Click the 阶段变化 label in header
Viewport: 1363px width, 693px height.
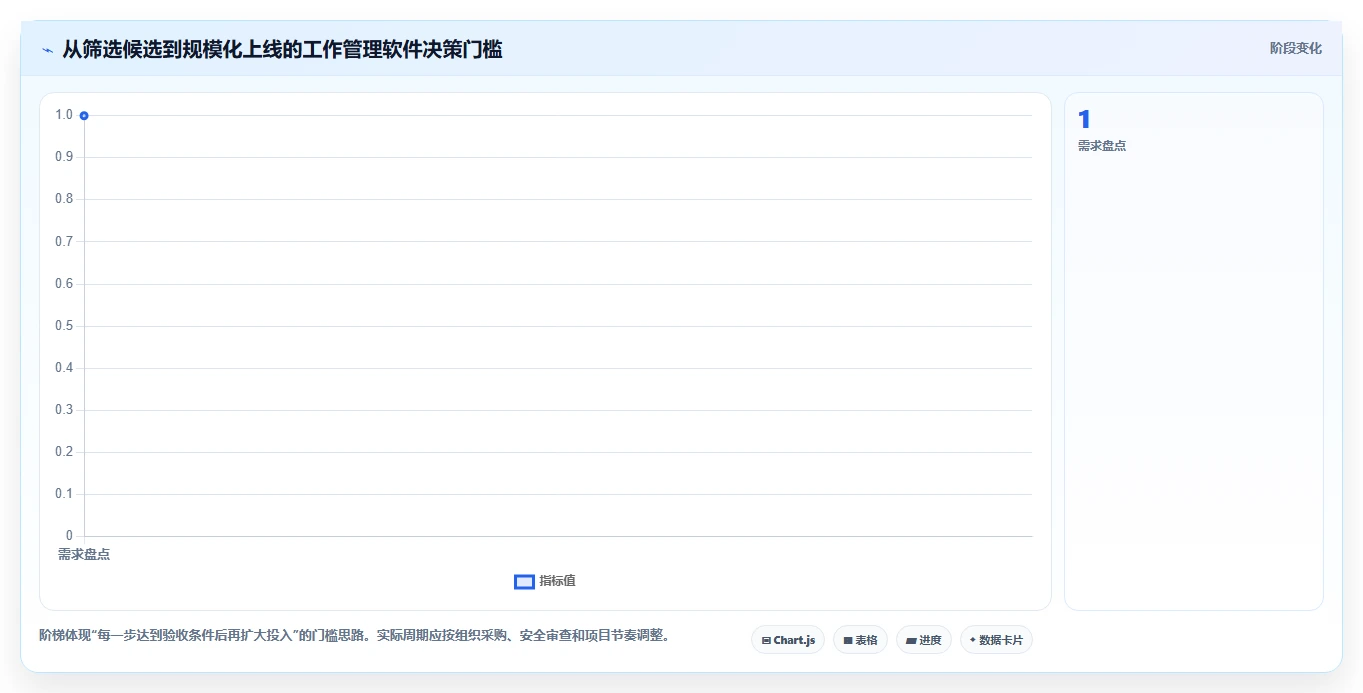(1295, 48)
